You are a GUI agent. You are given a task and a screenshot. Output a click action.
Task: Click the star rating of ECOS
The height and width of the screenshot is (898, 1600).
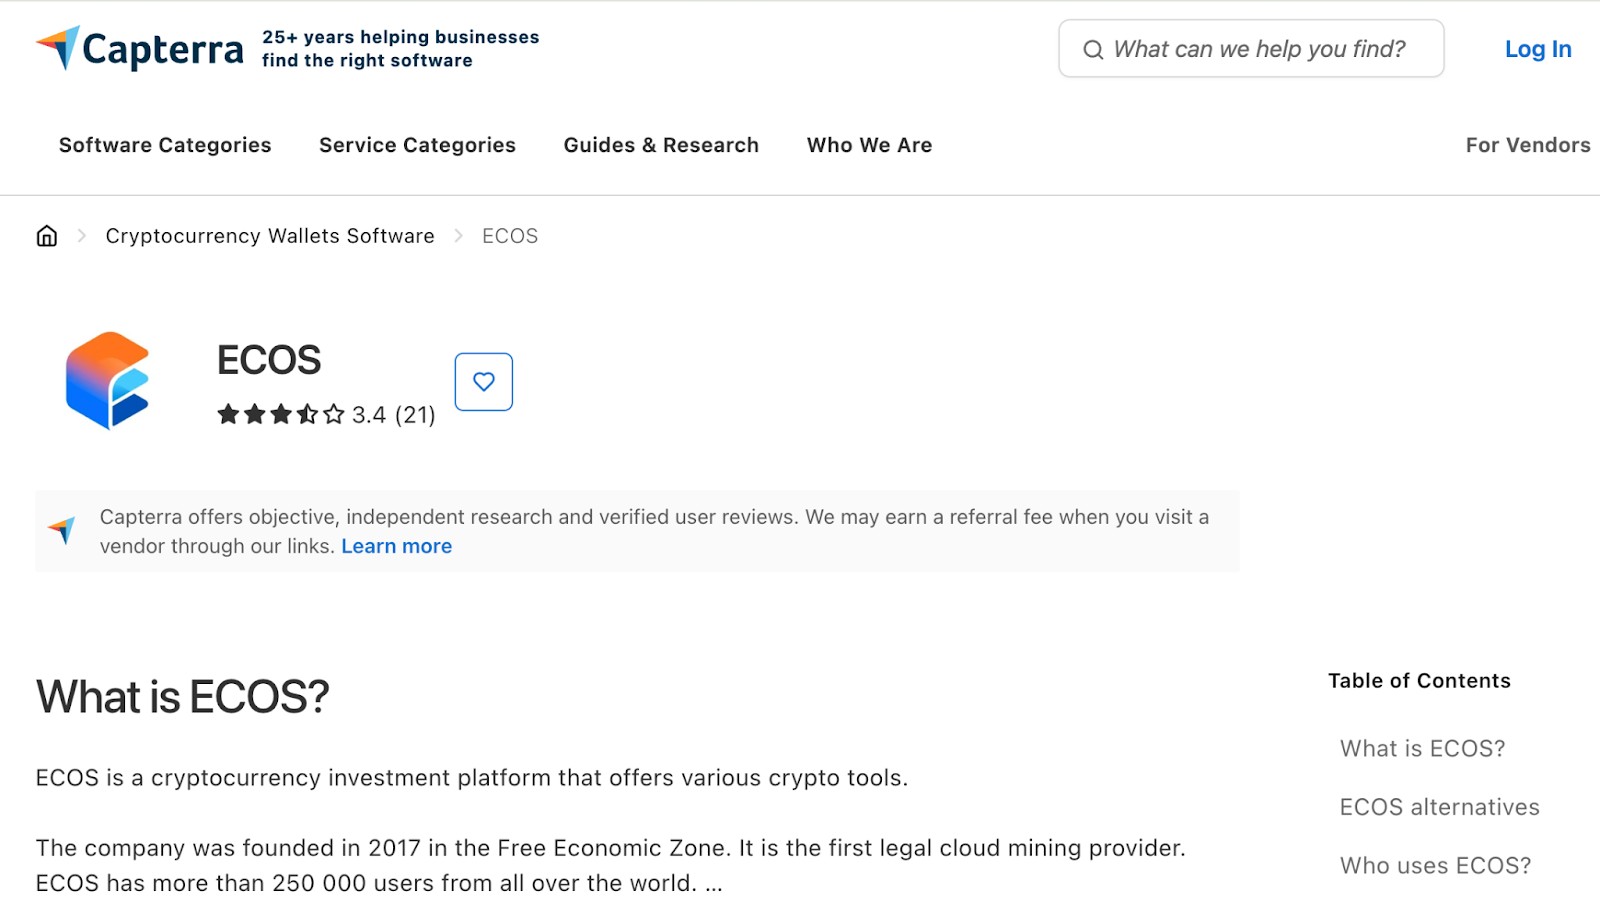281,414
